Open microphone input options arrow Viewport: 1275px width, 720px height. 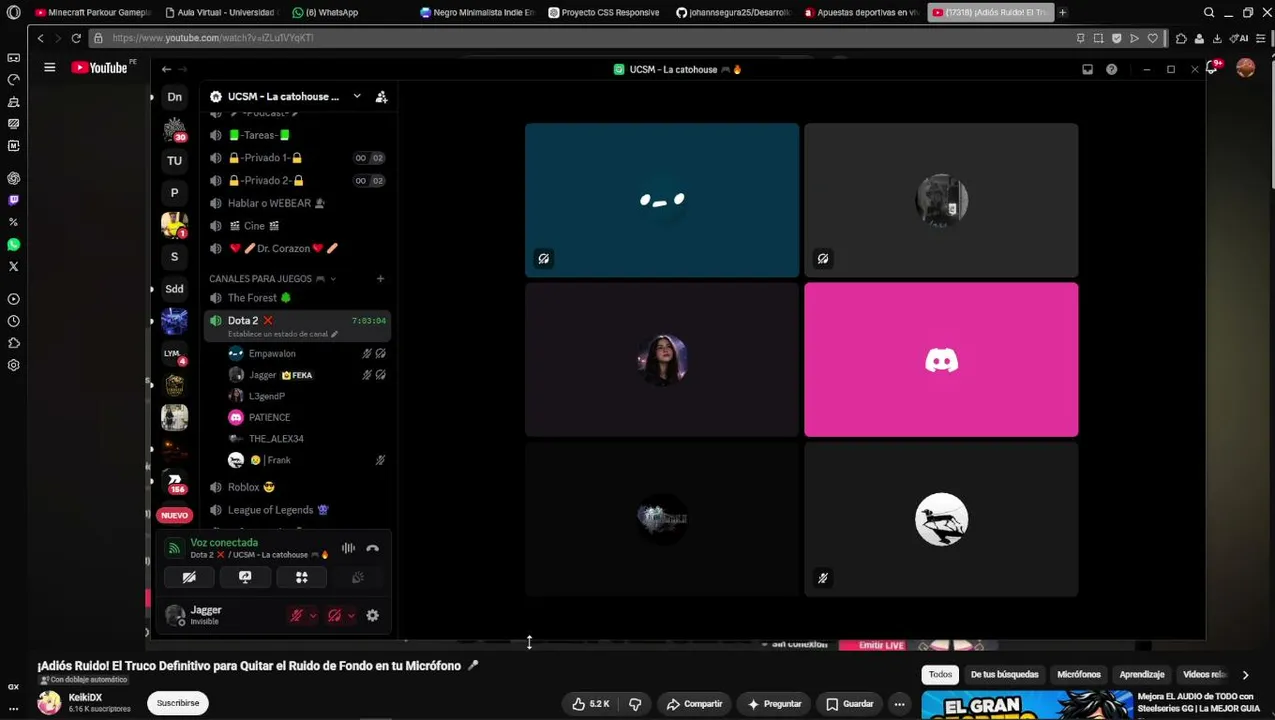point(313,616)
